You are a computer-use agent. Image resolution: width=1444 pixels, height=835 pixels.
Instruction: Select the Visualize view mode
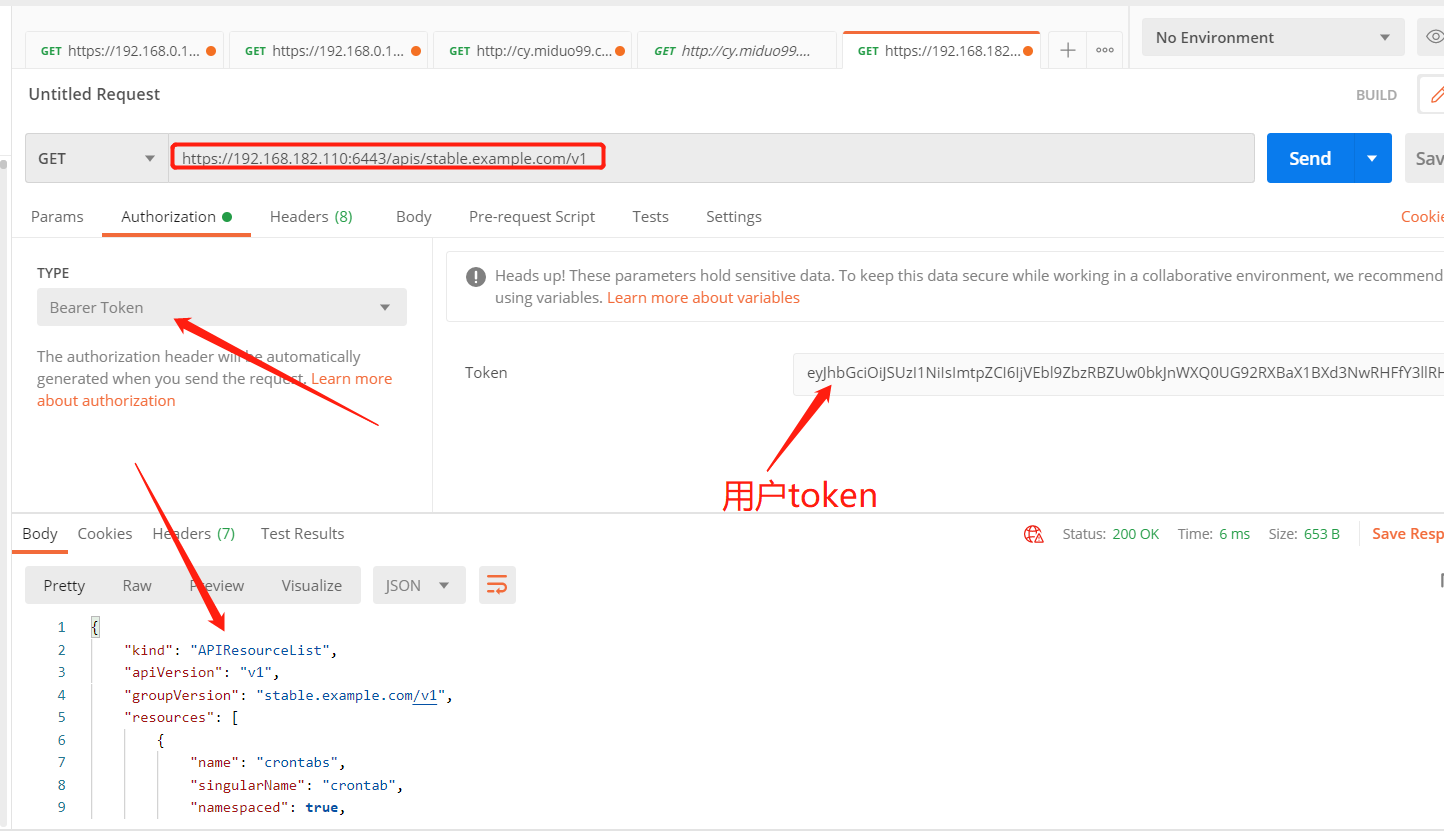click(311, 585)
